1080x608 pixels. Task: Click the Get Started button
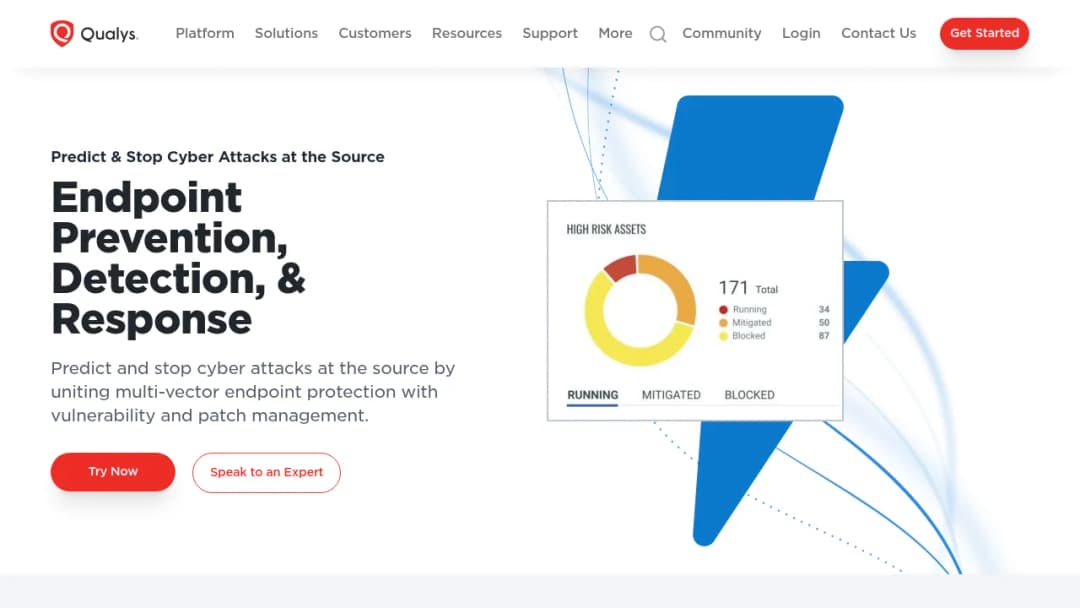(984, 33)
